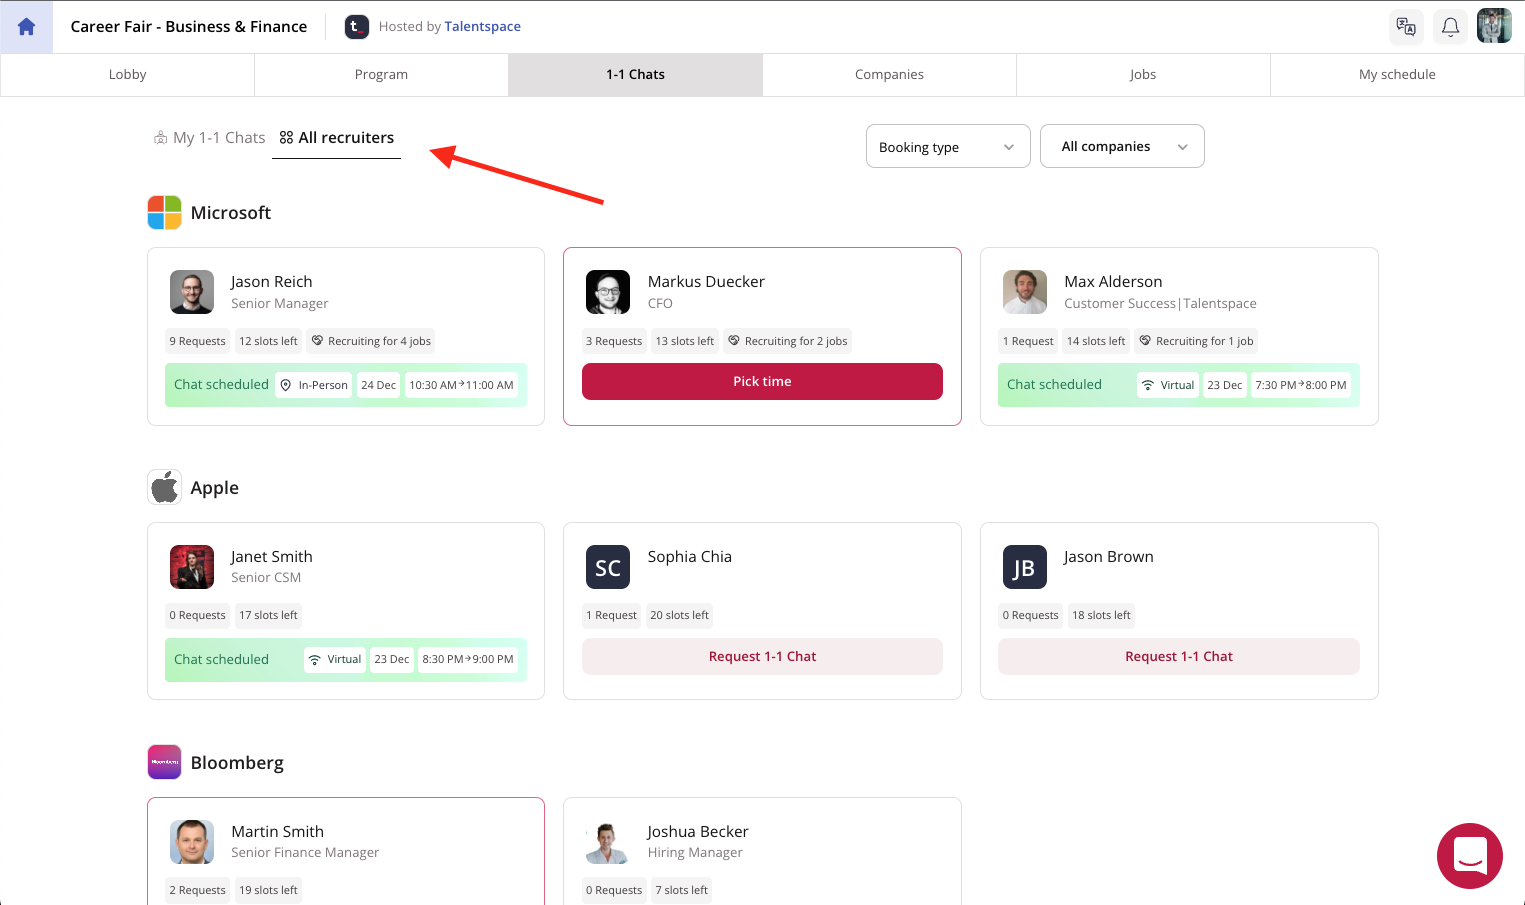Open Max Alderson's profile photo
The height and width of the screenshot is (905, 1525).
tap(1025, 292)
